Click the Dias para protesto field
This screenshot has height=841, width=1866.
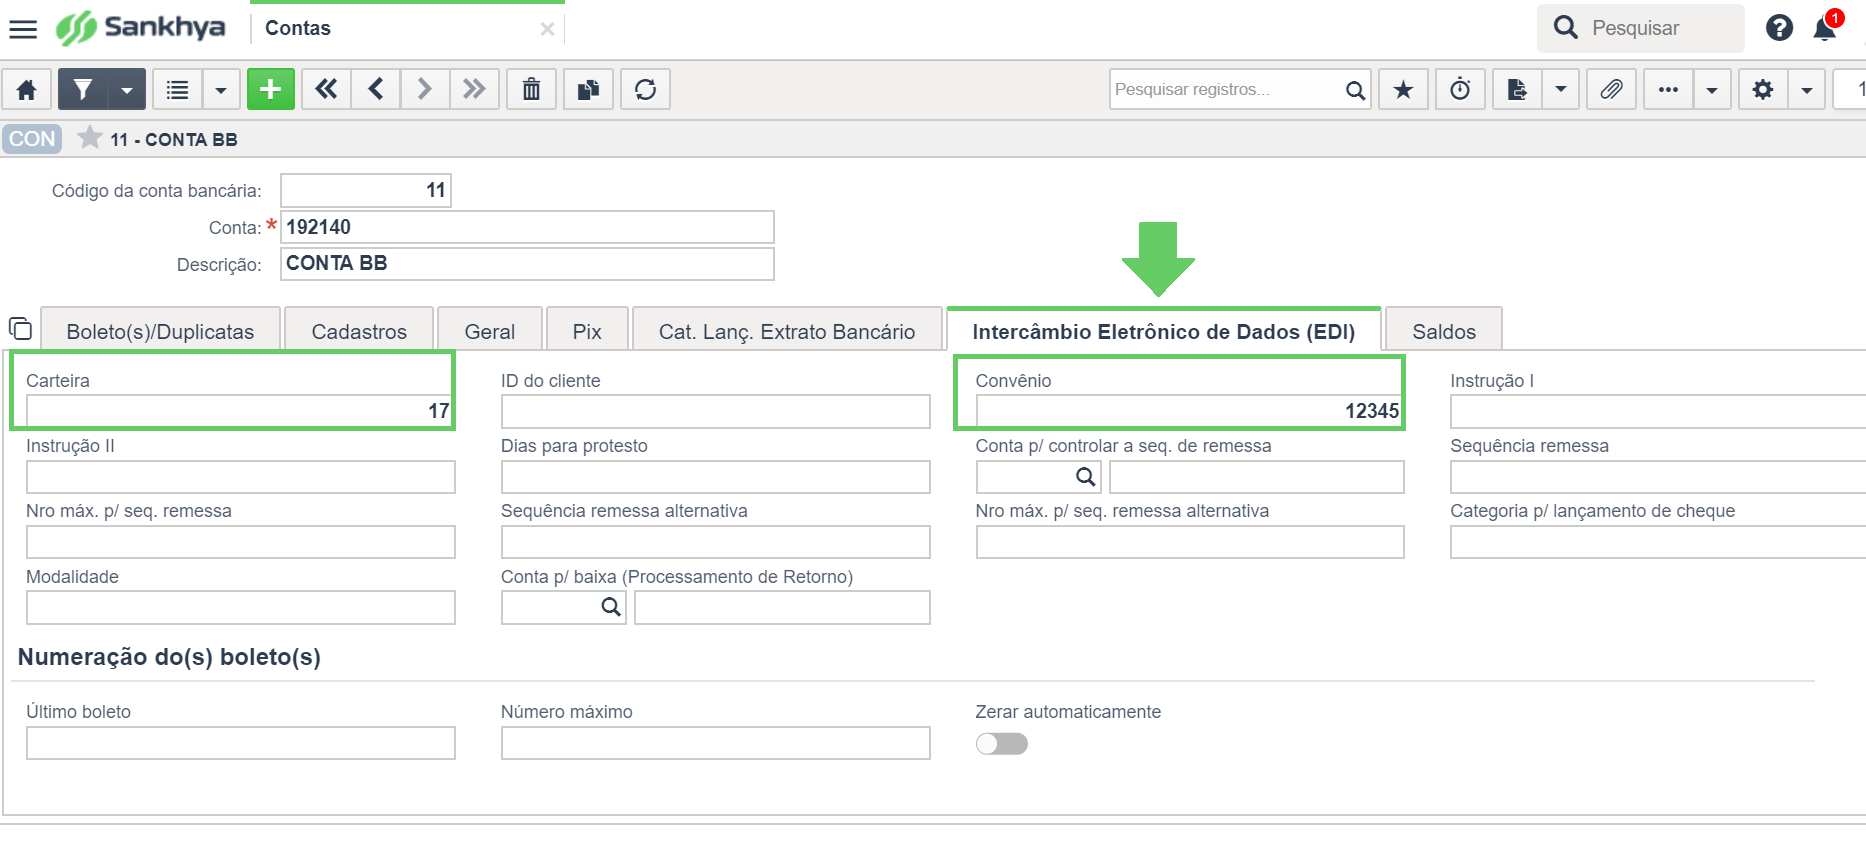[715, 476]
